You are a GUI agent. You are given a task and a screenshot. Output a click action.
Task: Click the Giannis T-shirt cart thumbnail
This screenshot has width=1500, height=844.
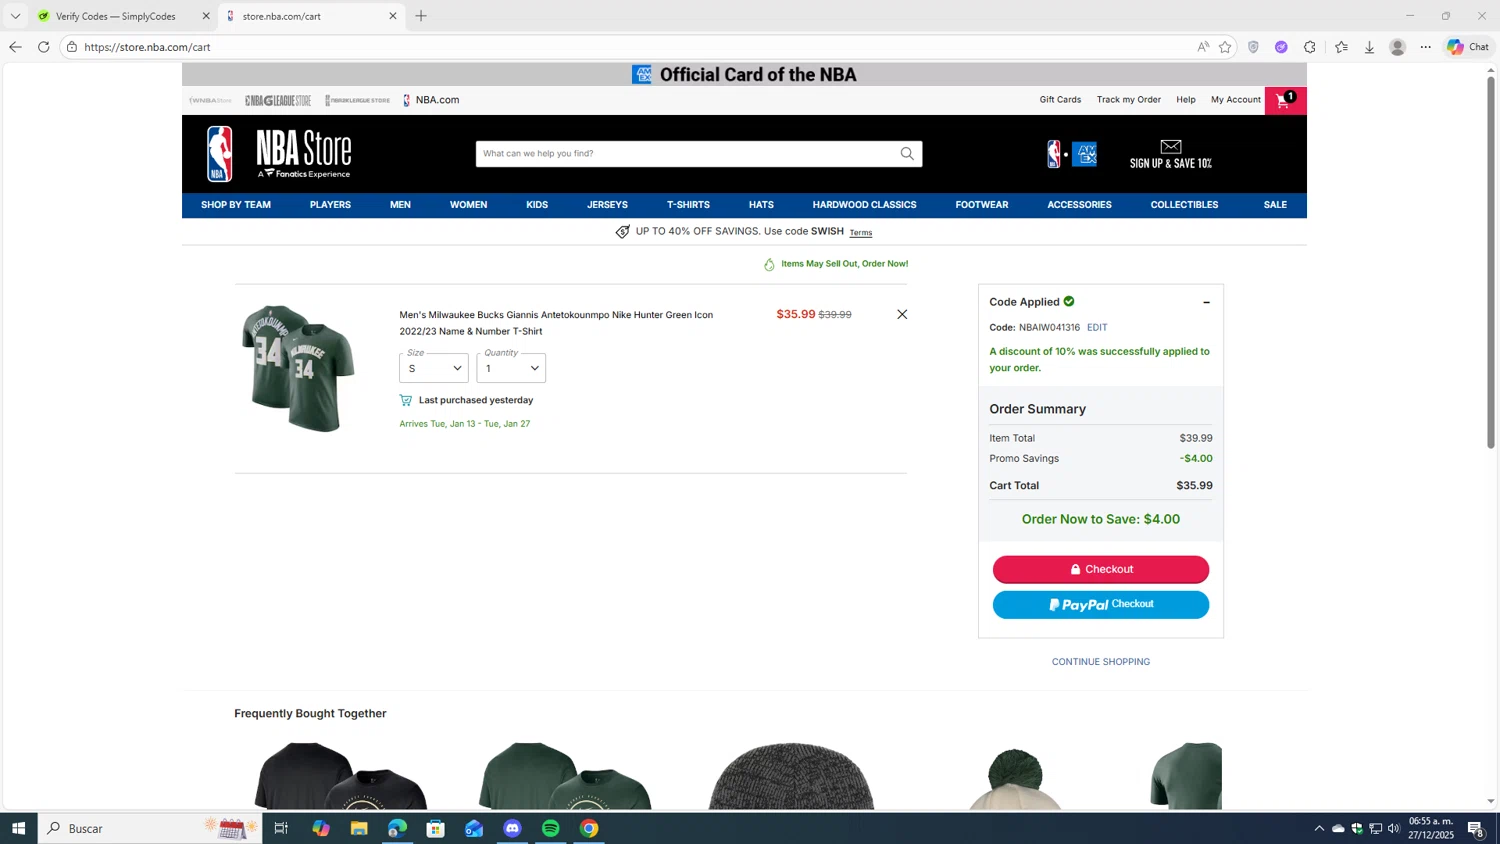click(298, 368)
